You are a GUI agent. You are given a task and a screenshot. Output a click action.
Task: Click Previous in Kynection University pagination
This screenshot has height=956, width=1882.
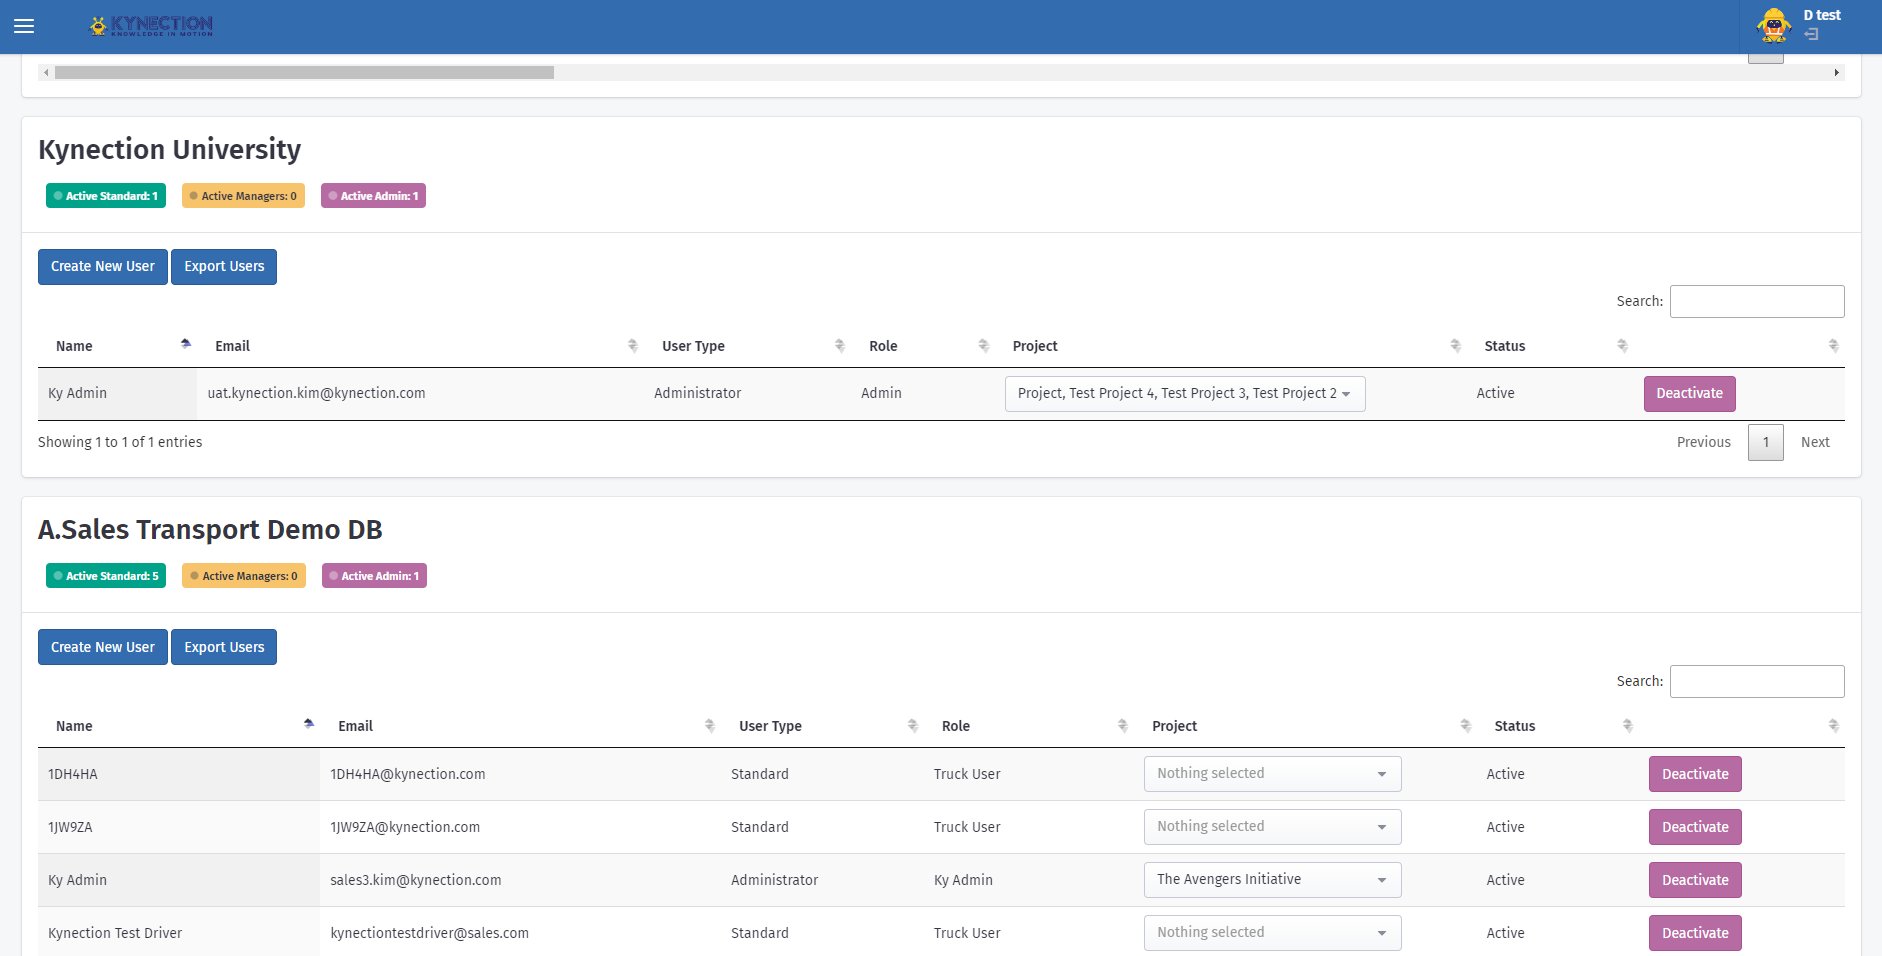click(x=1704, y=442)
